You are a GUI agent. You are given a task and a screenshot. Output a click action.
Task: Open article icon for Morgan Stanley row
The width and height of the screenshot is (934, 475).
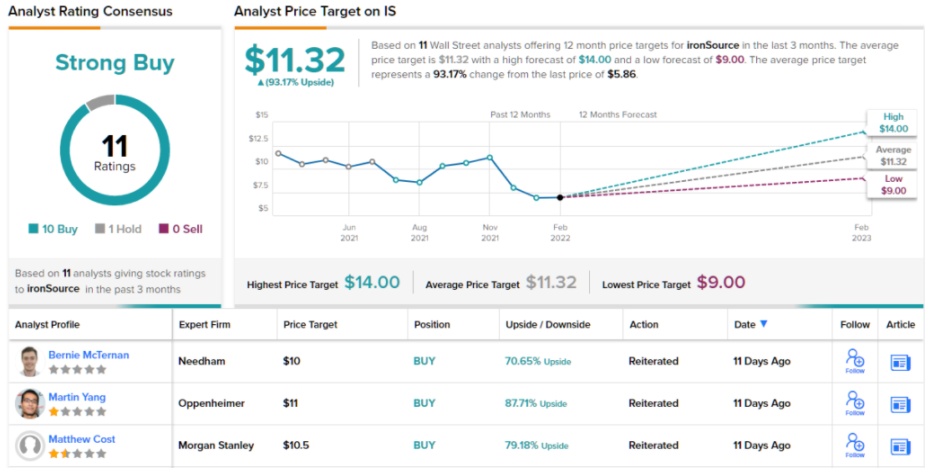click(x=901, y=446)
